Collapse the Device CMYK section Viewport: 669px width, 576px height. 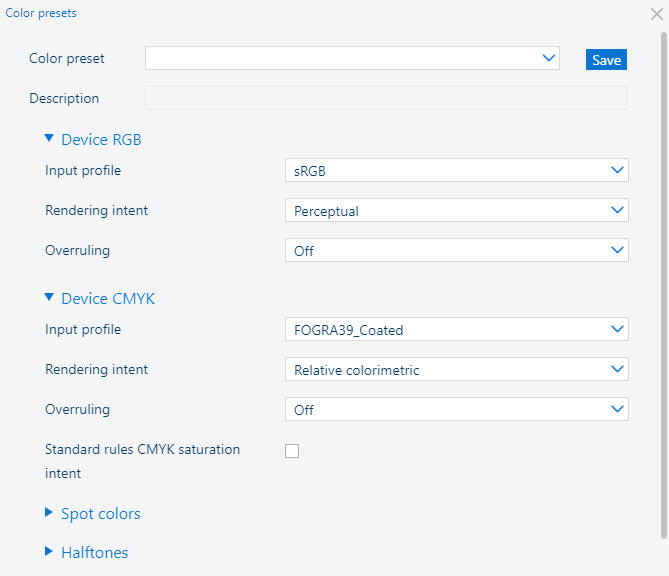pyautogui.click(x=49, y=298)
